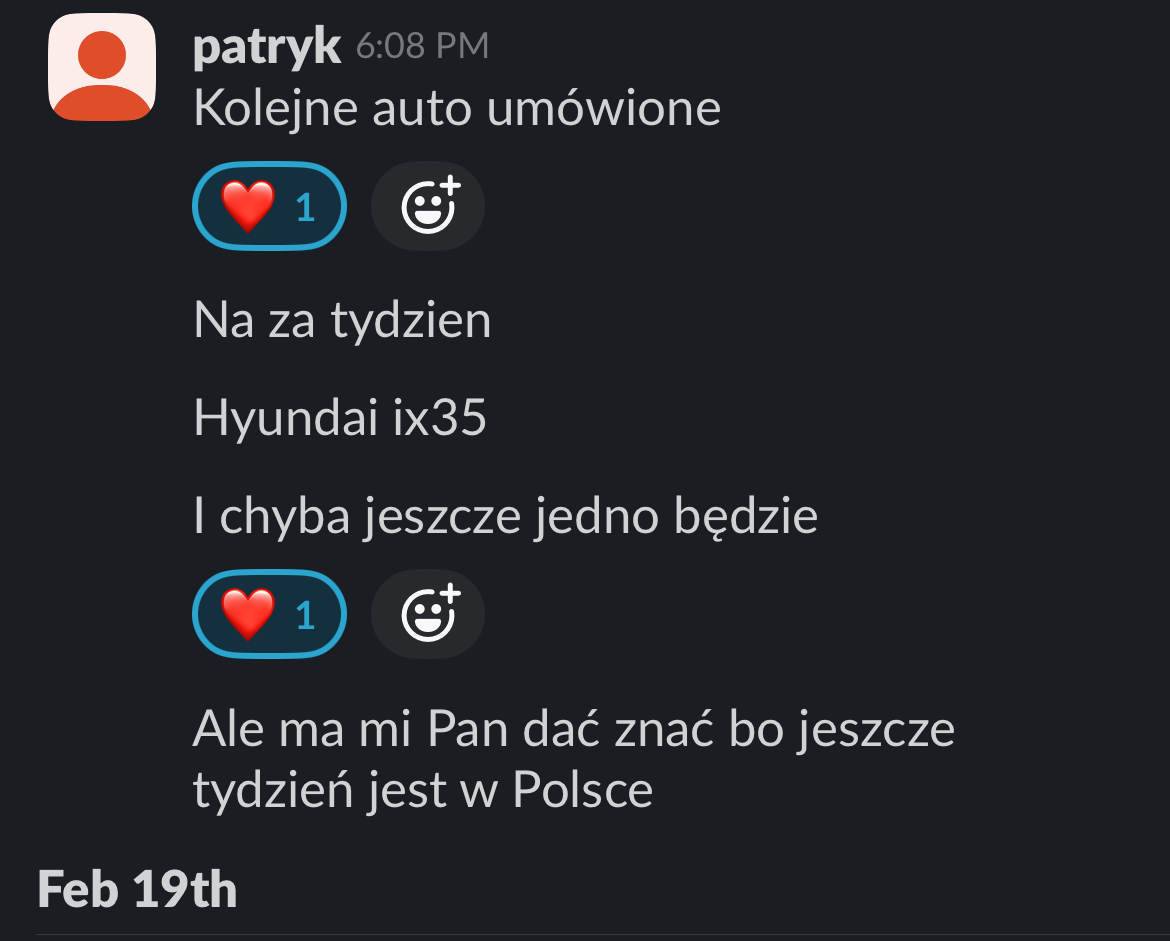Click the 'tydzień jest w Polsce' text line
Screen dimensions: 1170x941
click(423, 790)
